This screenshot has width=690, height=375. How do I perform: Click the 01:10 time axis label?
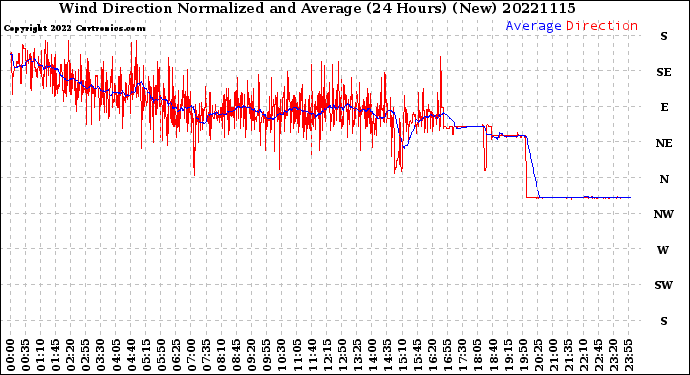click(41, 355)
